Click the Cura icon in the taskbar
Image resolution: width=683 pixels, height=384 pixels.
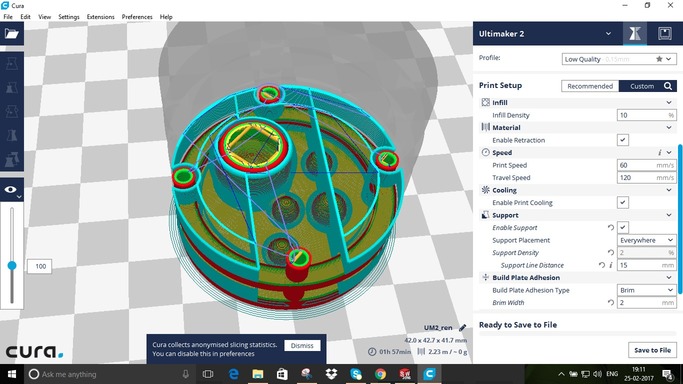(429, 374)
